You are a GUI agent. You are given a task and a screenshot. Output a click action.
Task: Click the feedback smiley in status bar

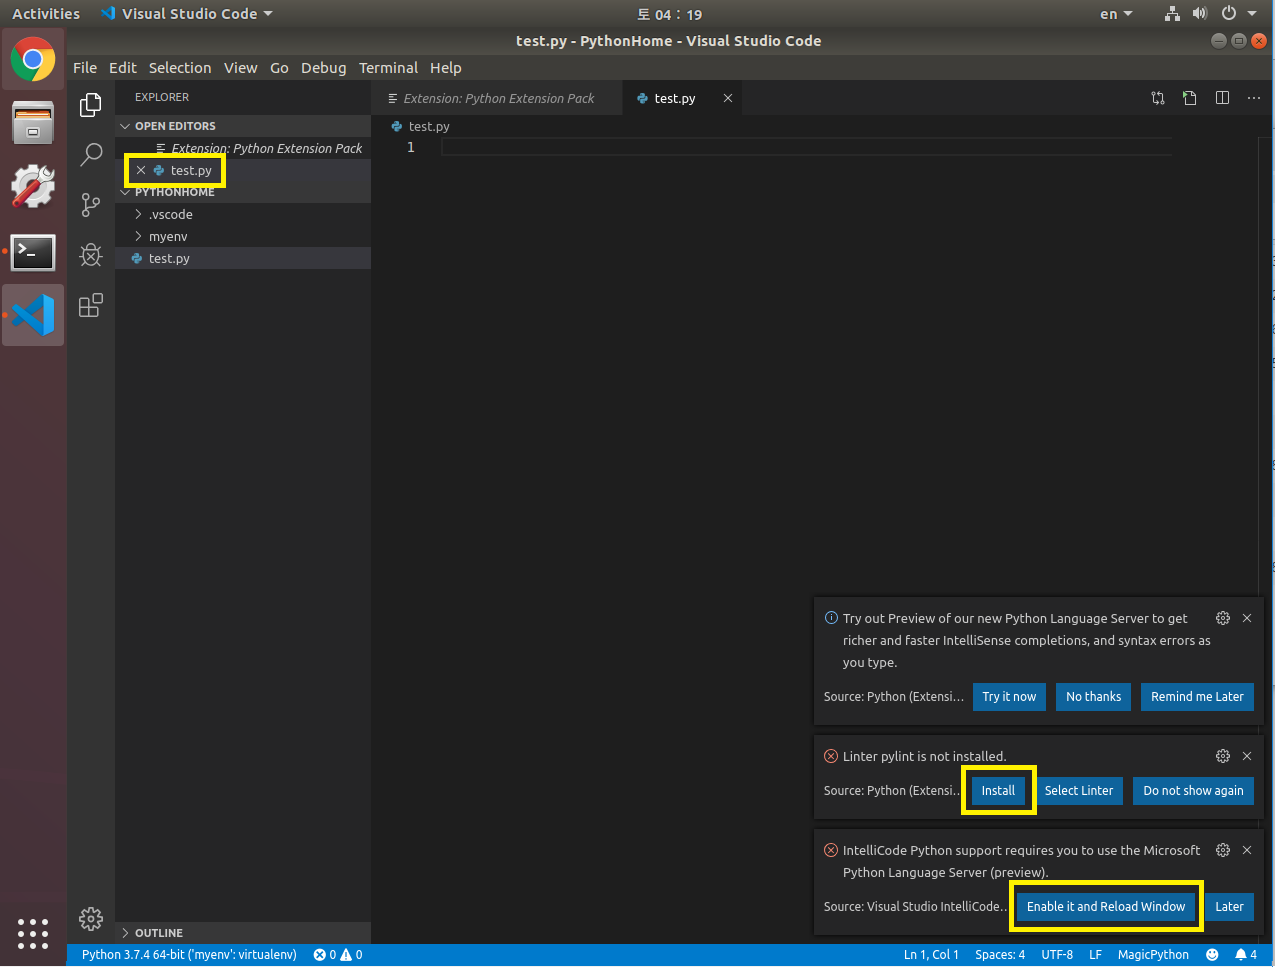pyautogui.click(x=1212, y=955)
